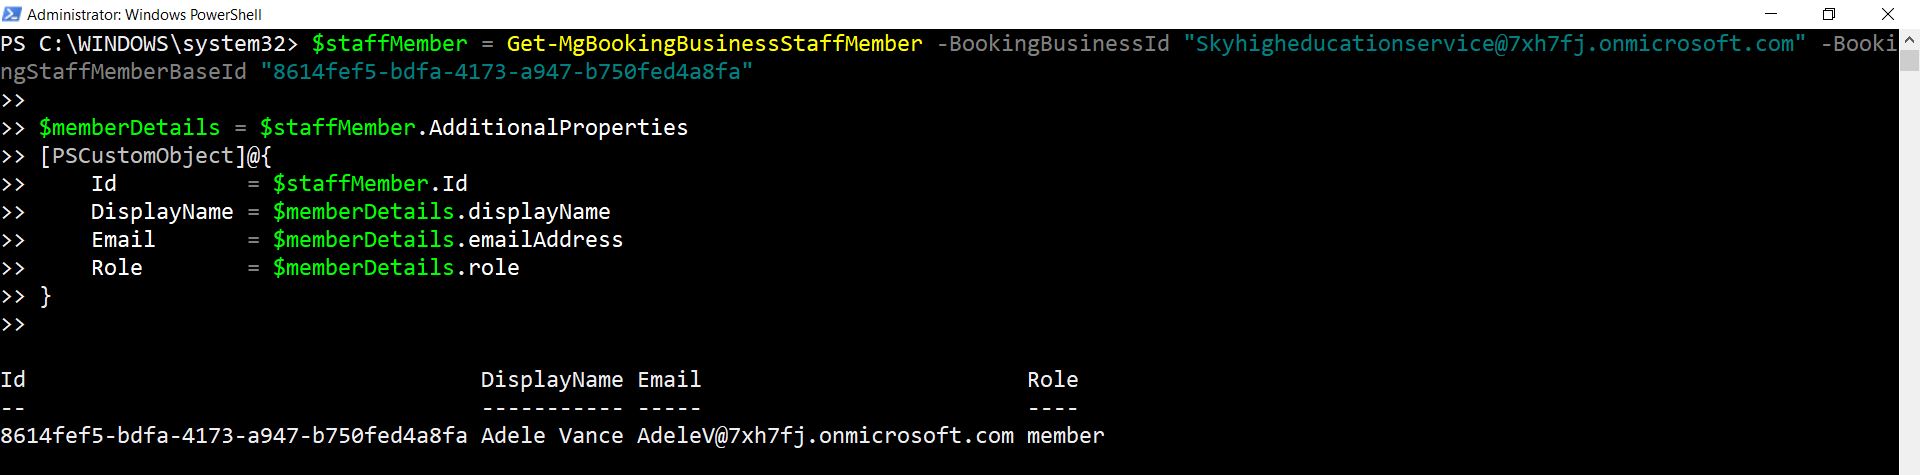
Task: Click the PowerShell icon in title bar
Action: point(12,14)
